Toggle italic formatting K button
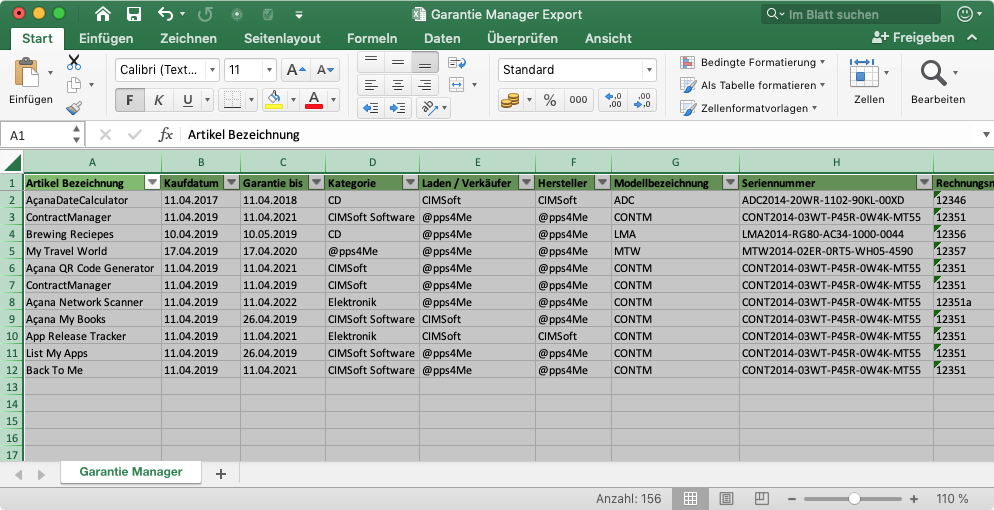Viewport: 994px width, 510px height. click(158, 100)
